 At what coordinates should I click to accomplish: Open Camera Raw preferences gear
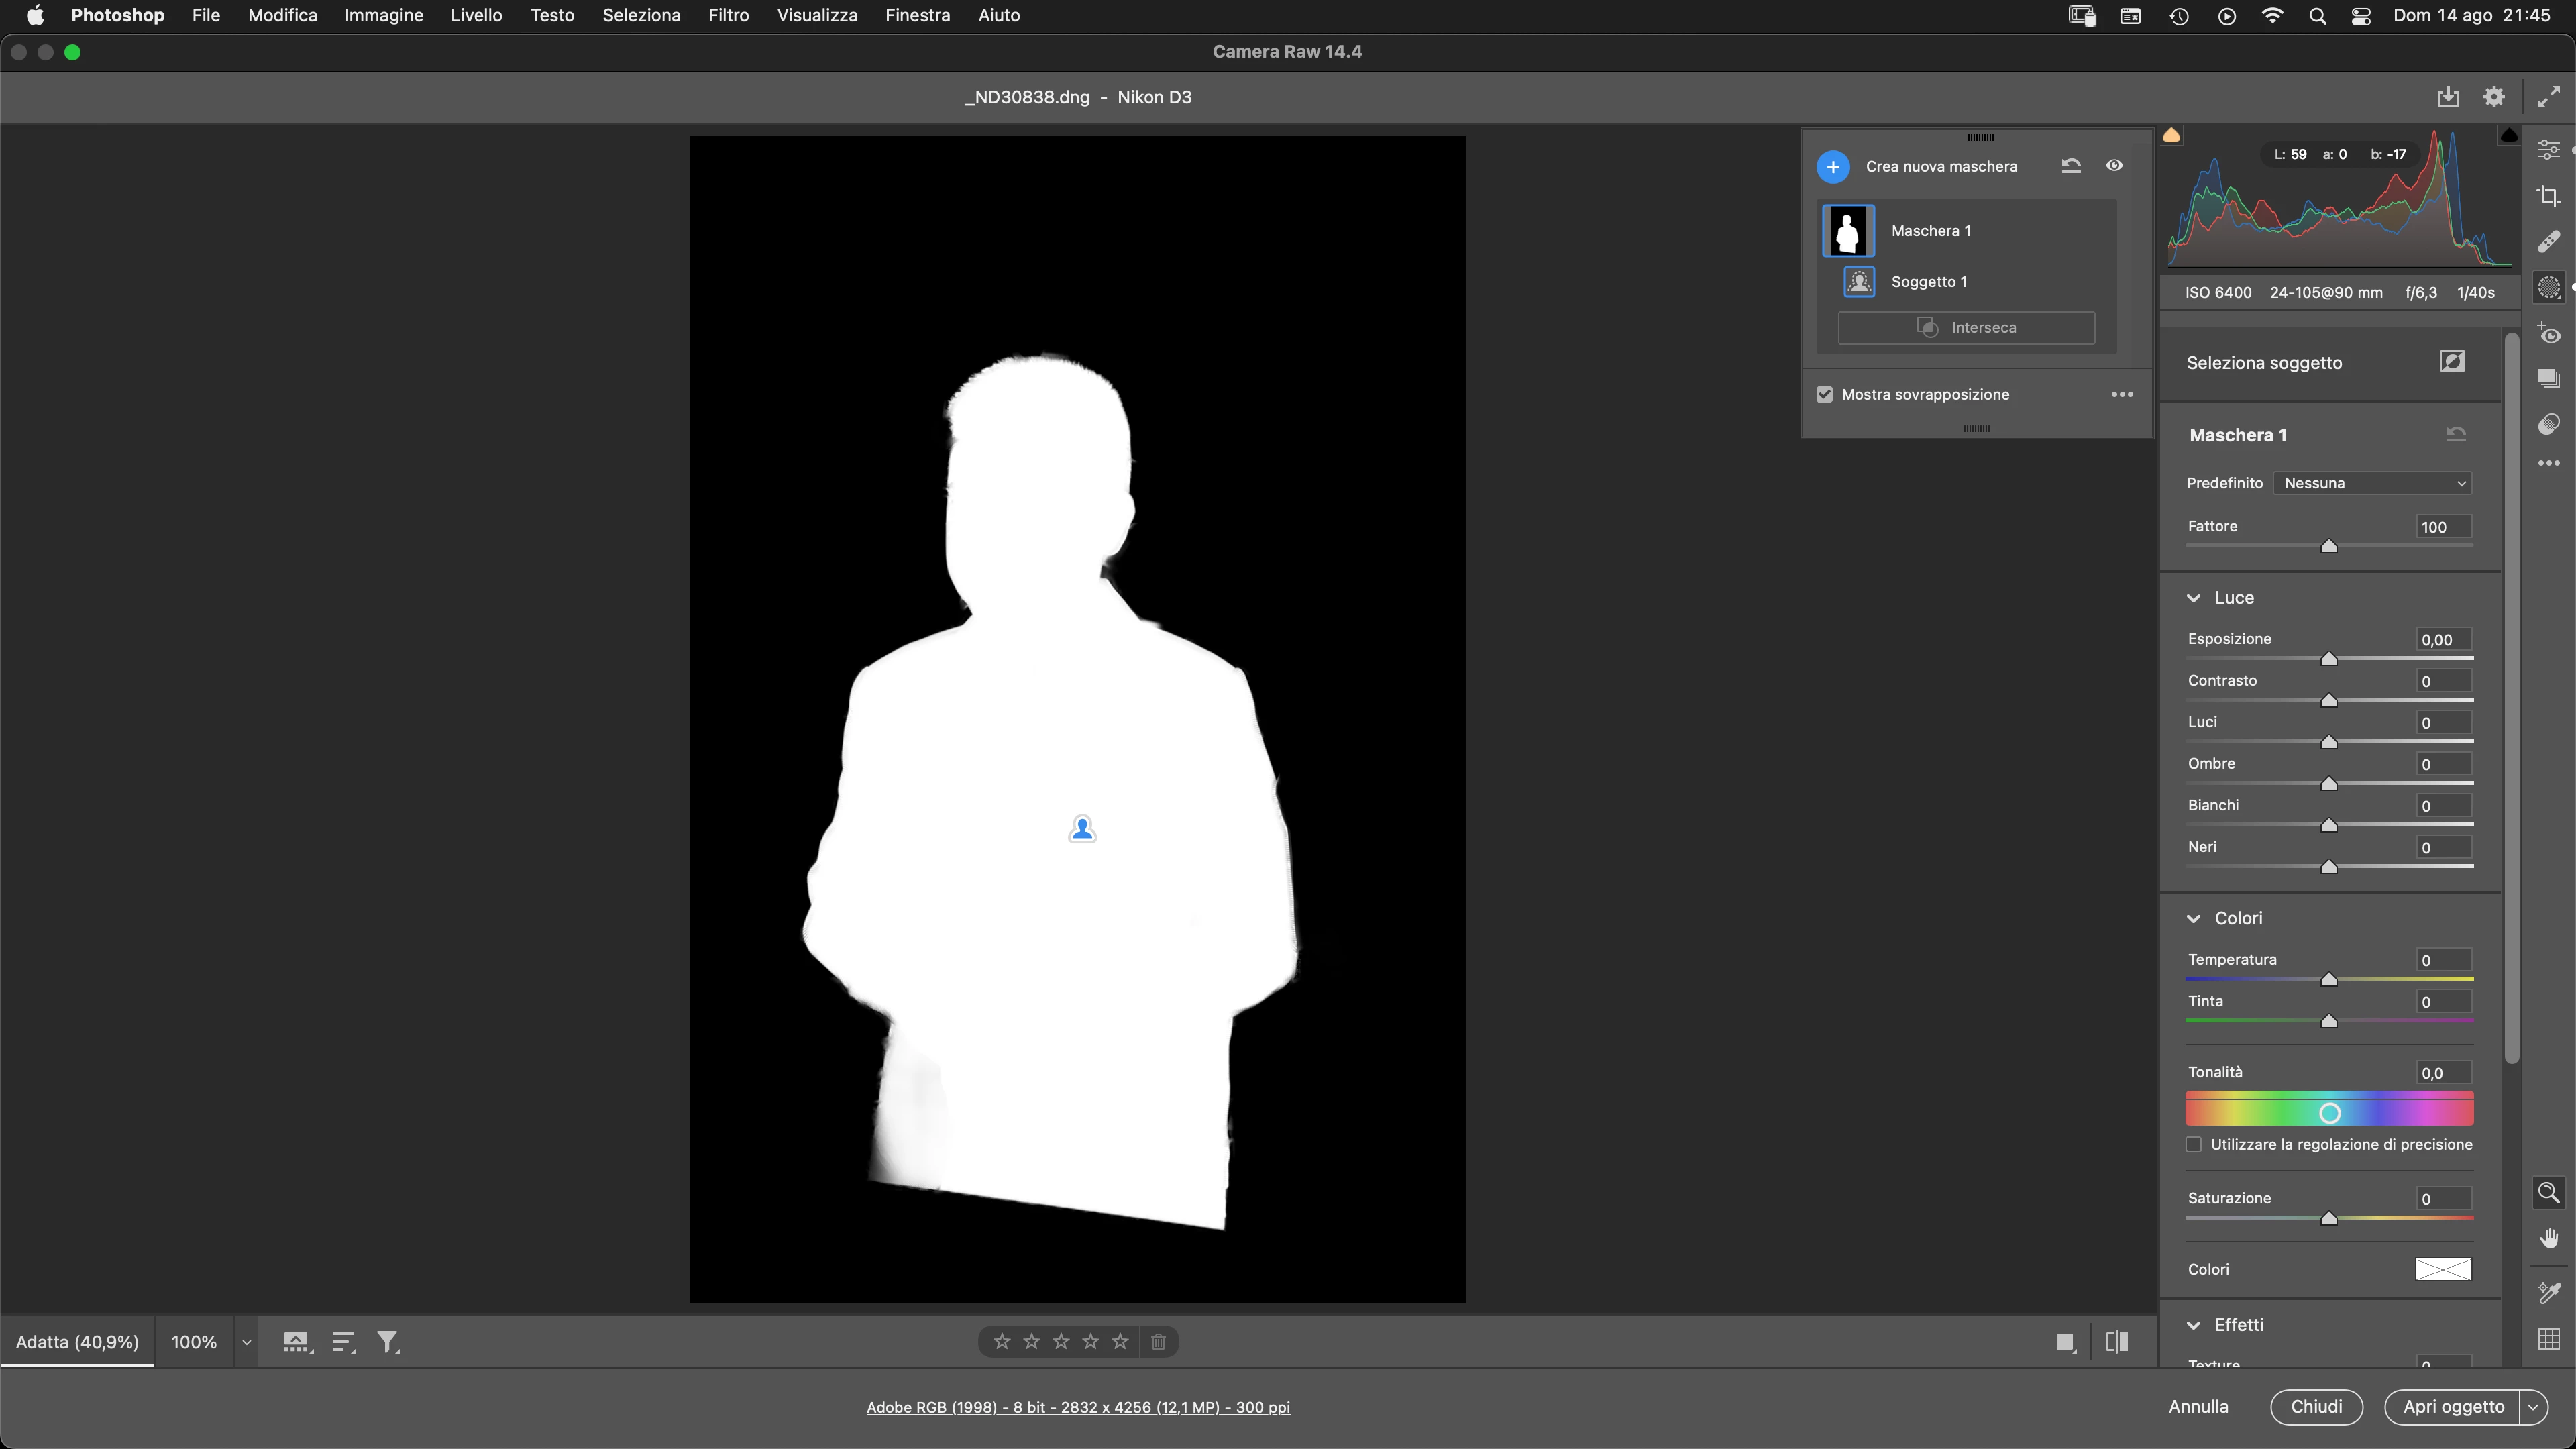pyautogui.click(x=2494, y=97)
